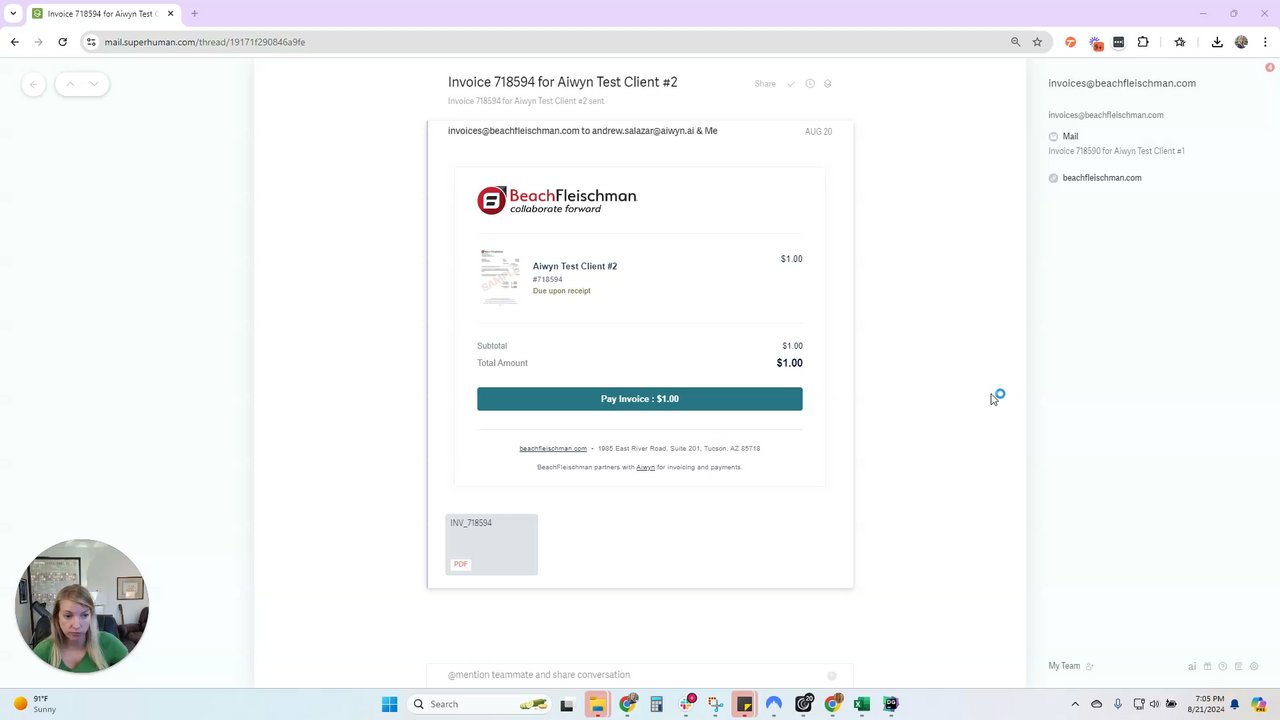This screenshot has width=1280, height=720.
Task: Click the Pay Invoice : $1.00 button
Action: pos(640,399)
